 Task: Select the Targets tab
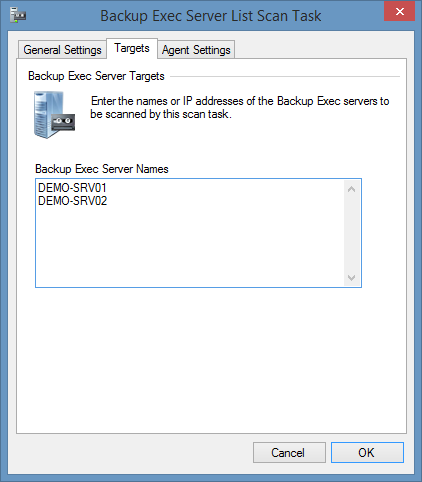pyautogui.click(x=132, y=48)
